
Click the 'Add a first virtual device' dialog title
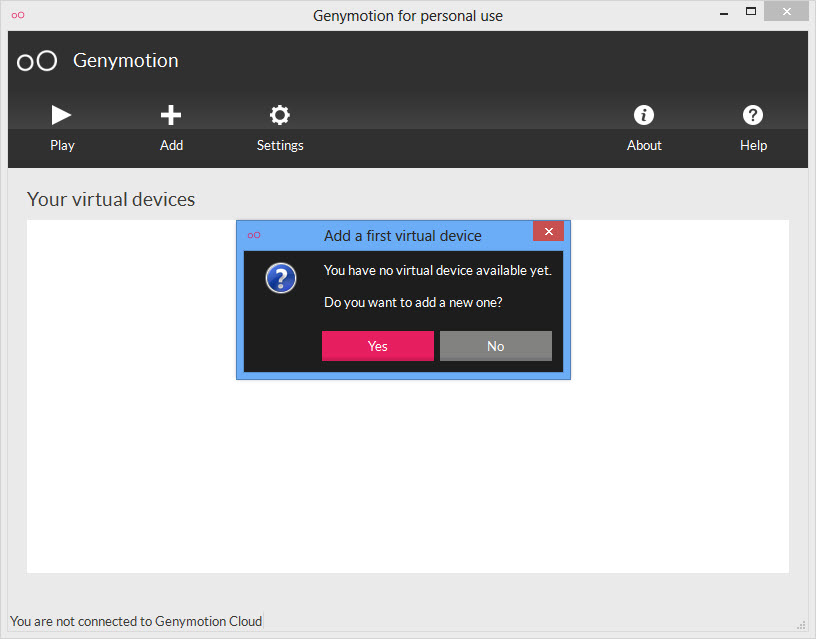[403, 236]
